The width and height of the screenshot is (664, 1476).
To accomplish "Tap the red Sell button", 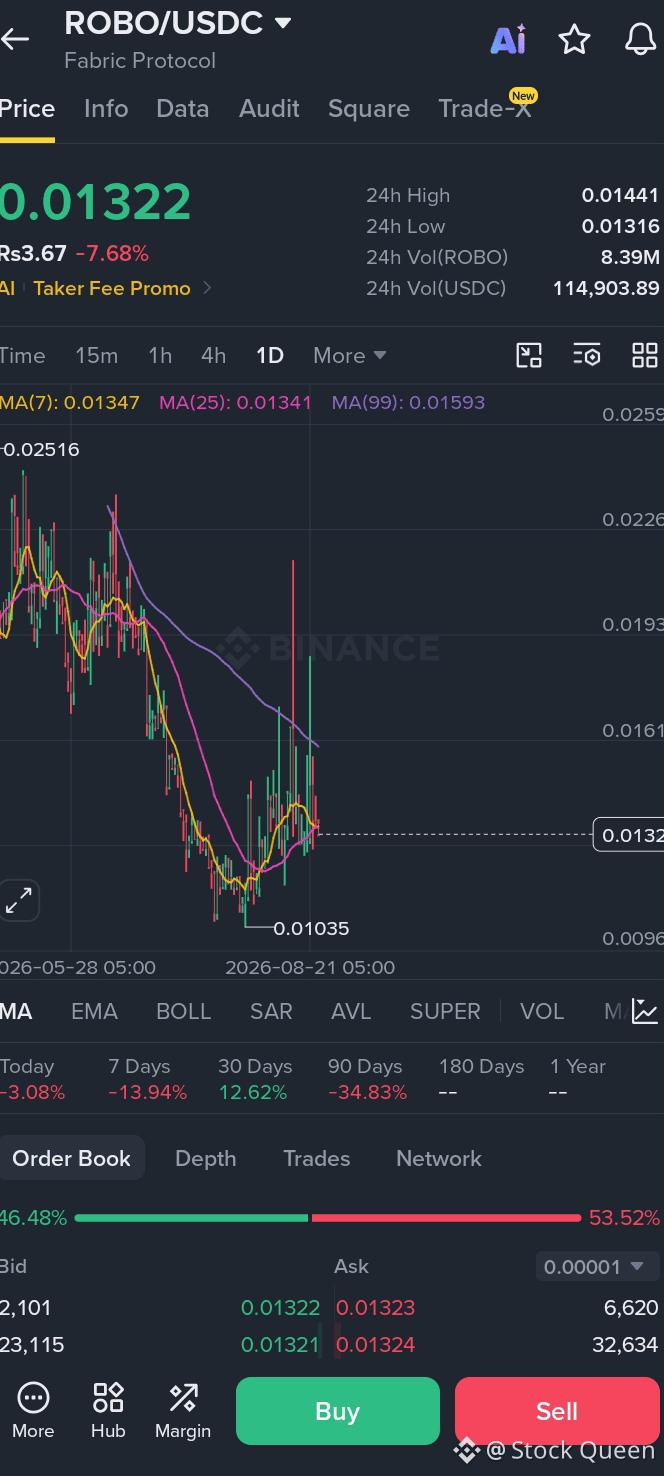I will click(557, 1411).
